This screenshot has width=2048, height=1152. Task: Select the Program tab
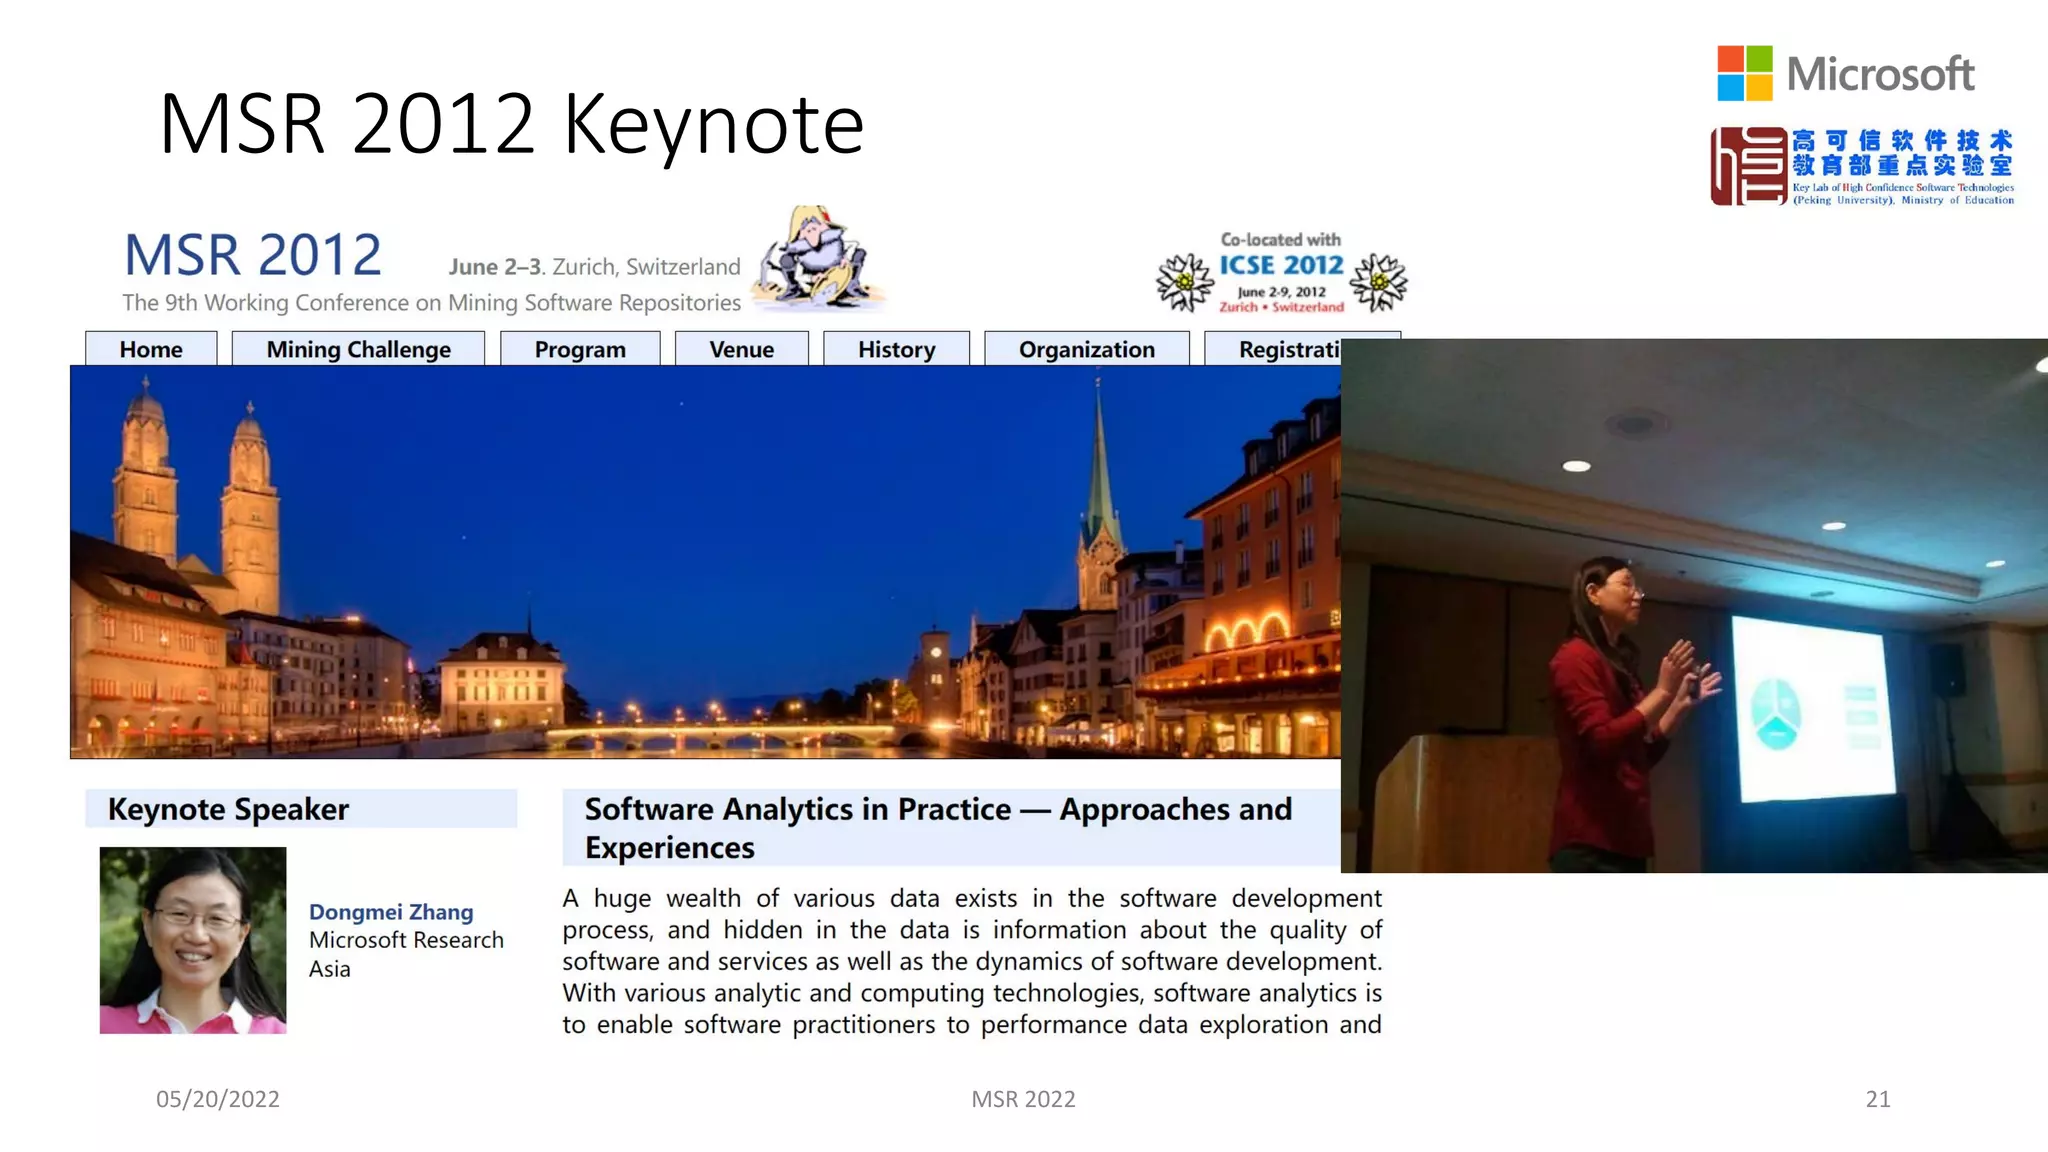[x=580, y=349]
